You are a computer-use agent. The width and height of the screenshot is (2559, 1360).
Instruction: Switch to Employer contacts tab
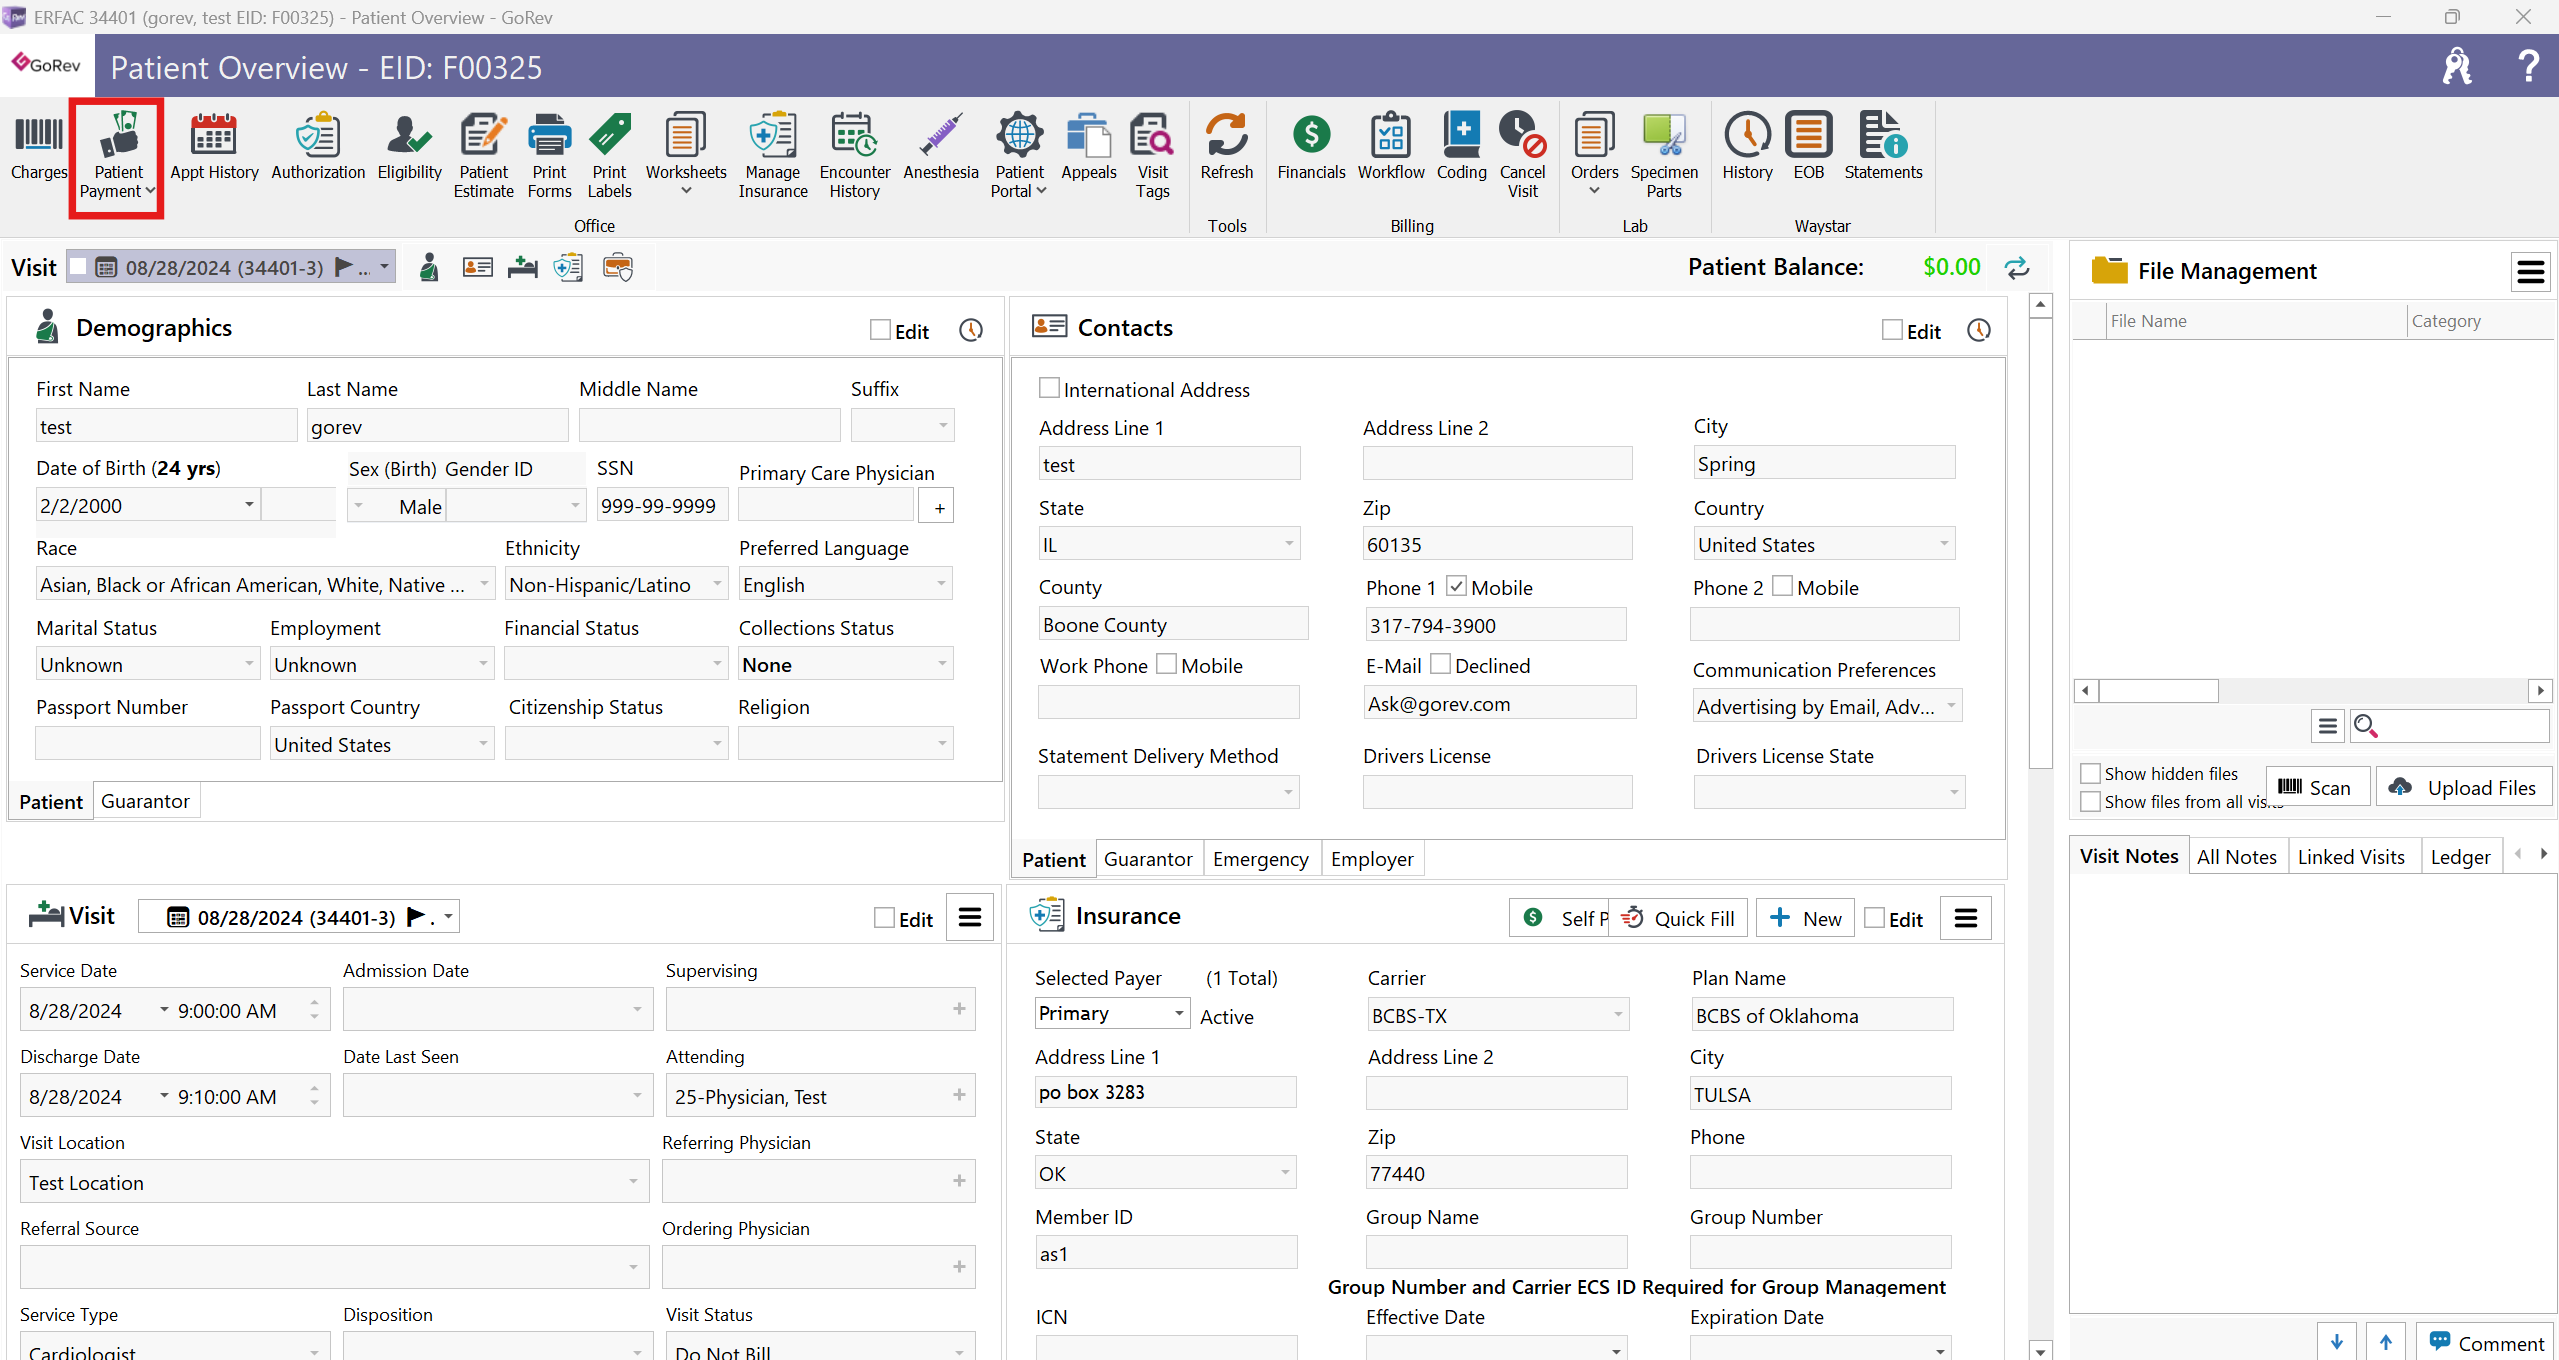pyautogui.click(x=1372, y=859)
